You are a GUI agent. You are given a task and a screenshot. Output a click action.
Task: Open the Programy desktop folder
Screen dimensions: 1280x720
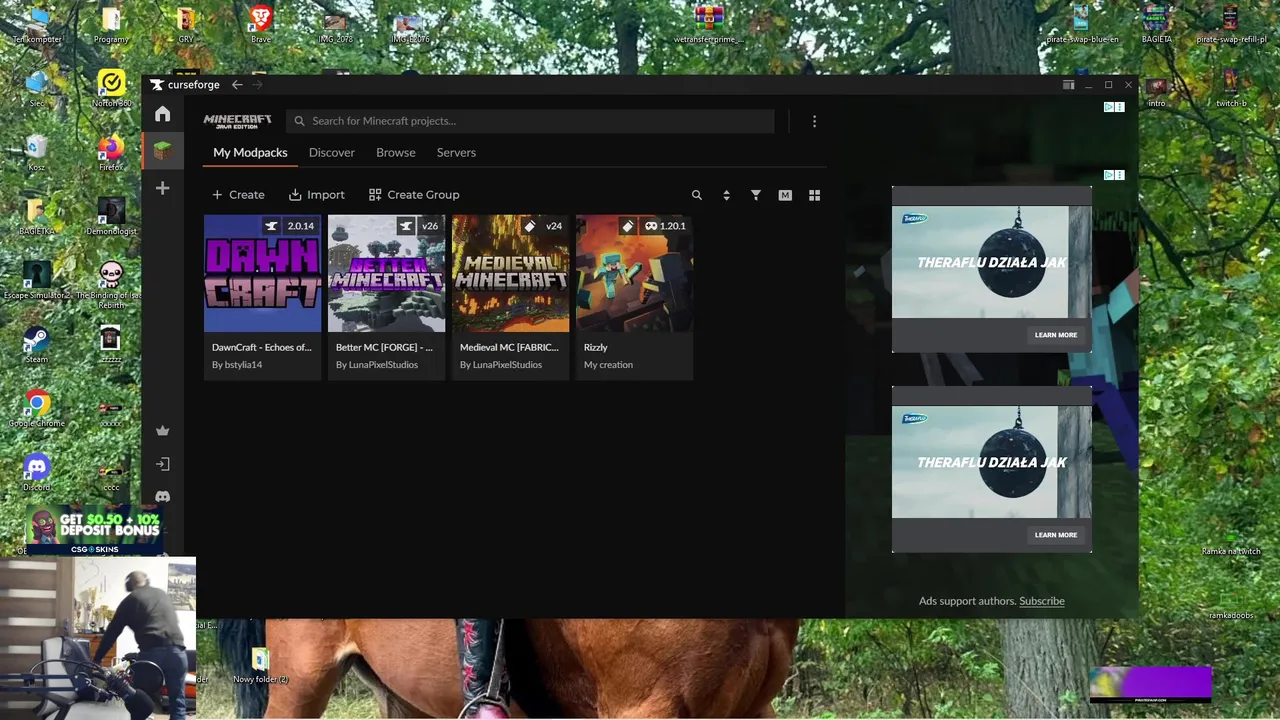click(x=111, y=24)
